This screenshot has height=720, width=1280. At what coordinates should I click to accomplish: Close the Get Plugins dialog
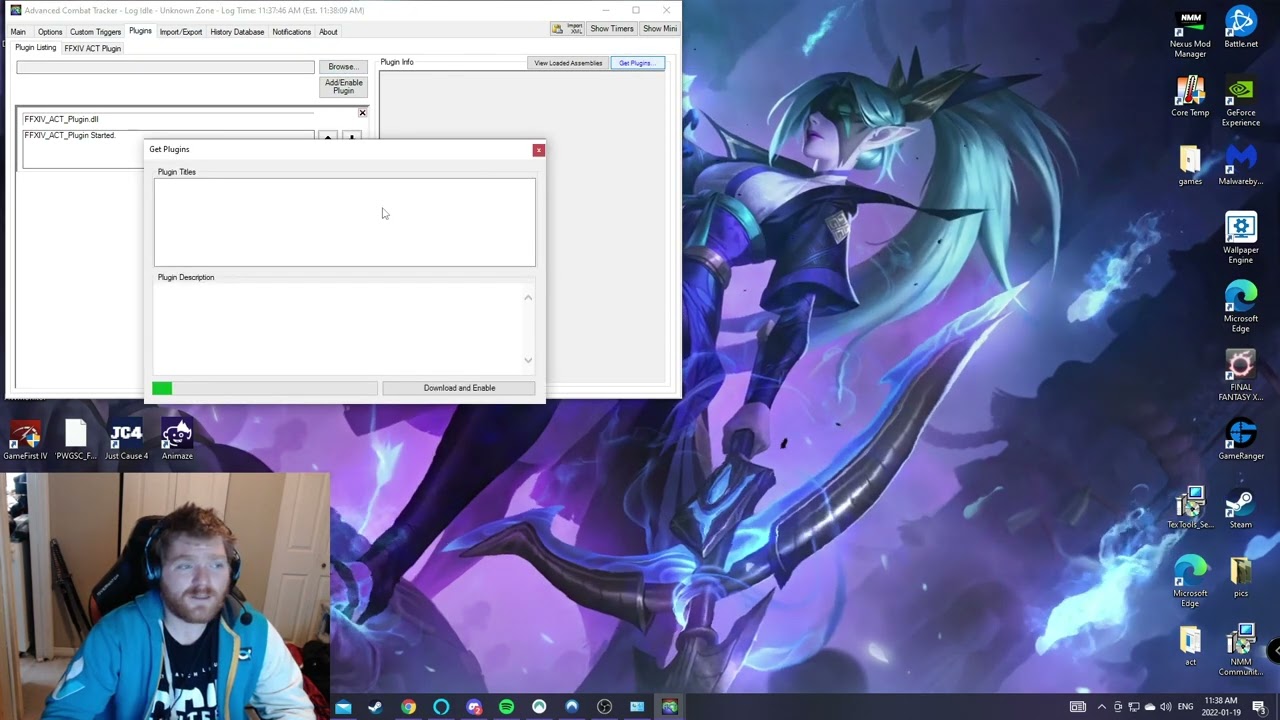pos(538,150)
